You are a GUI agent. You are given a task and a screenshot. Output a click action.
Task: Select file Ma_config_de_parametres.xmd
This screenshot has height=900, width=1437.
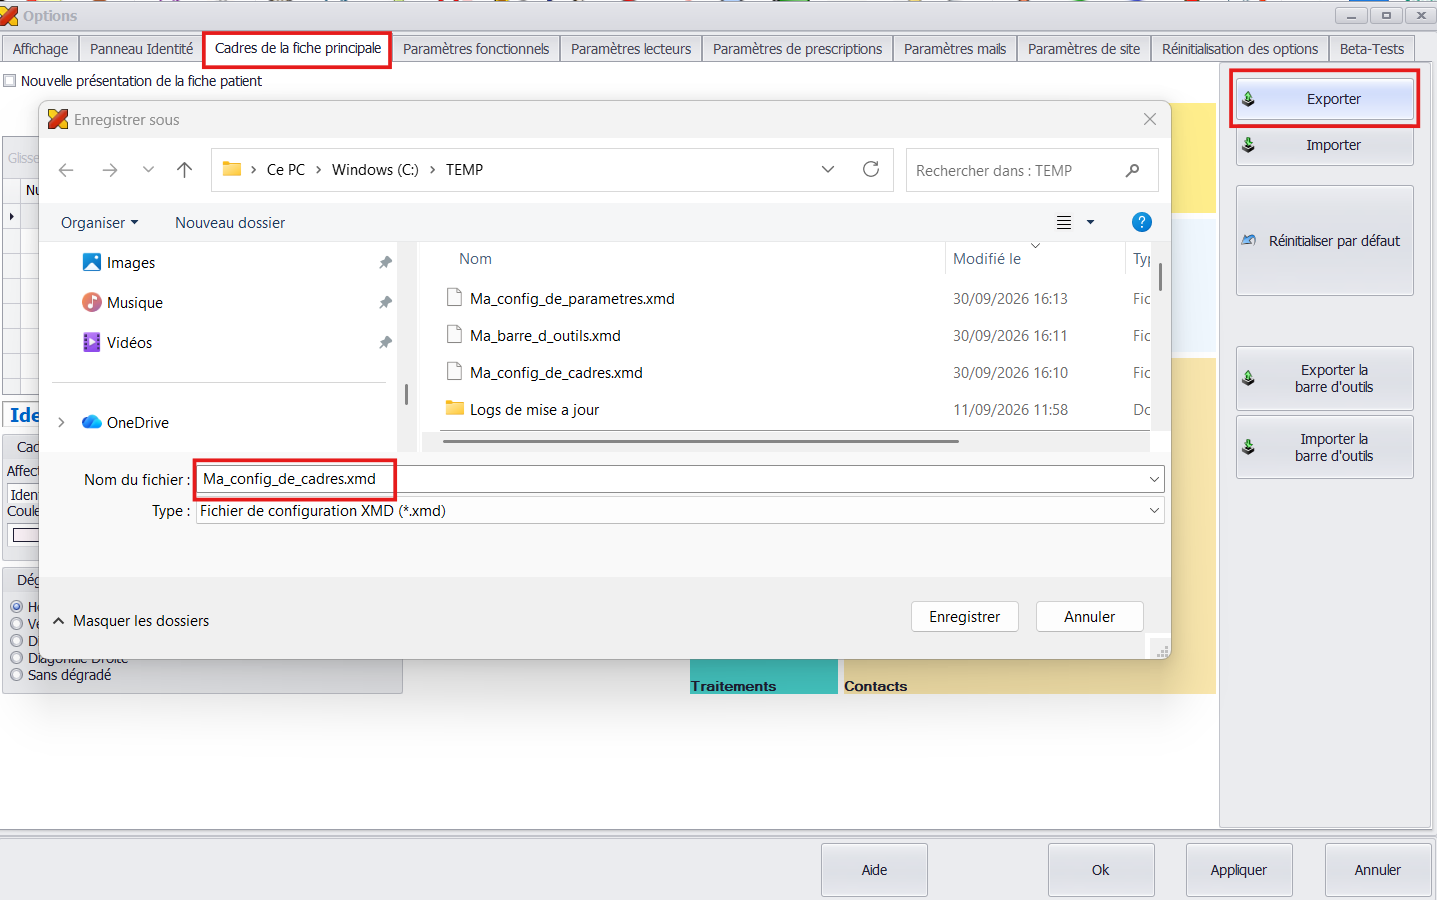click(572, 299)
